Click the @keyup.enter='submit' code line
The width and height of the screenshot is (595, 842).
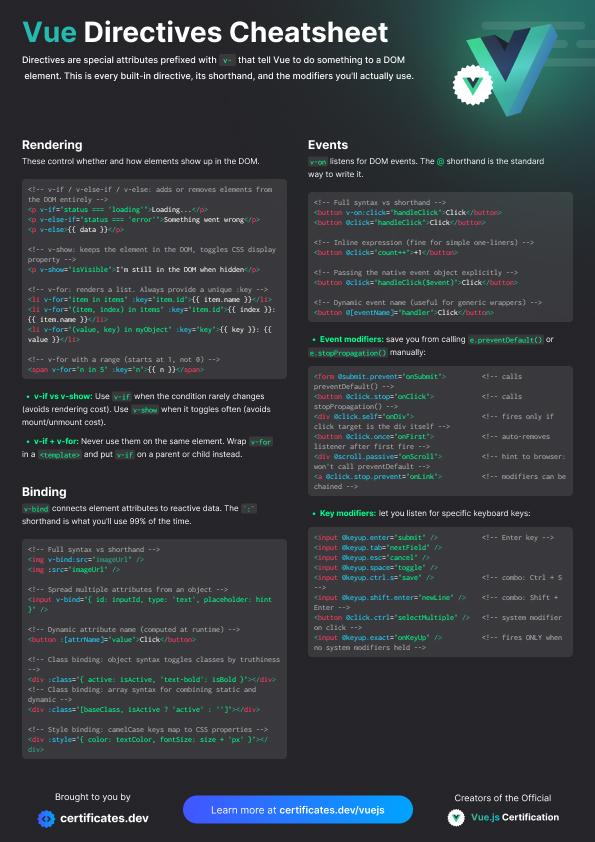tap(376, 538)
